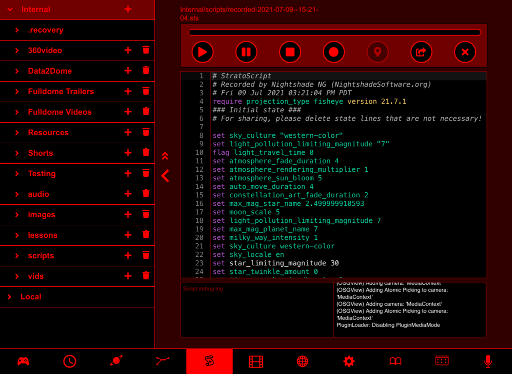Delete the Fulldome Trailers folder
The height and width of the screenshot is (374, 512).
click(x=146, y=91)
